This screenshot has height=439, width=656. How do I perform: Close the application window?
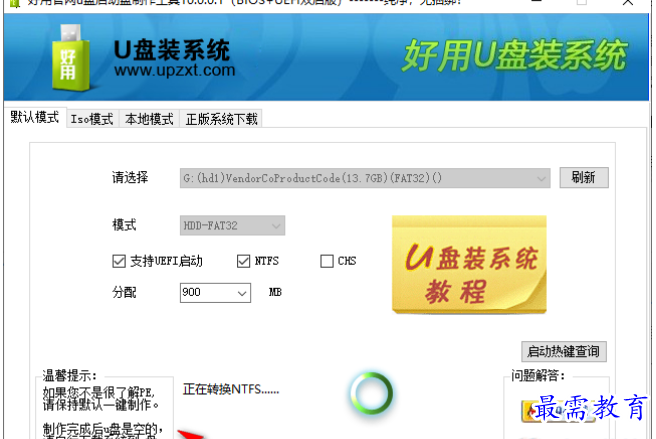628,3
